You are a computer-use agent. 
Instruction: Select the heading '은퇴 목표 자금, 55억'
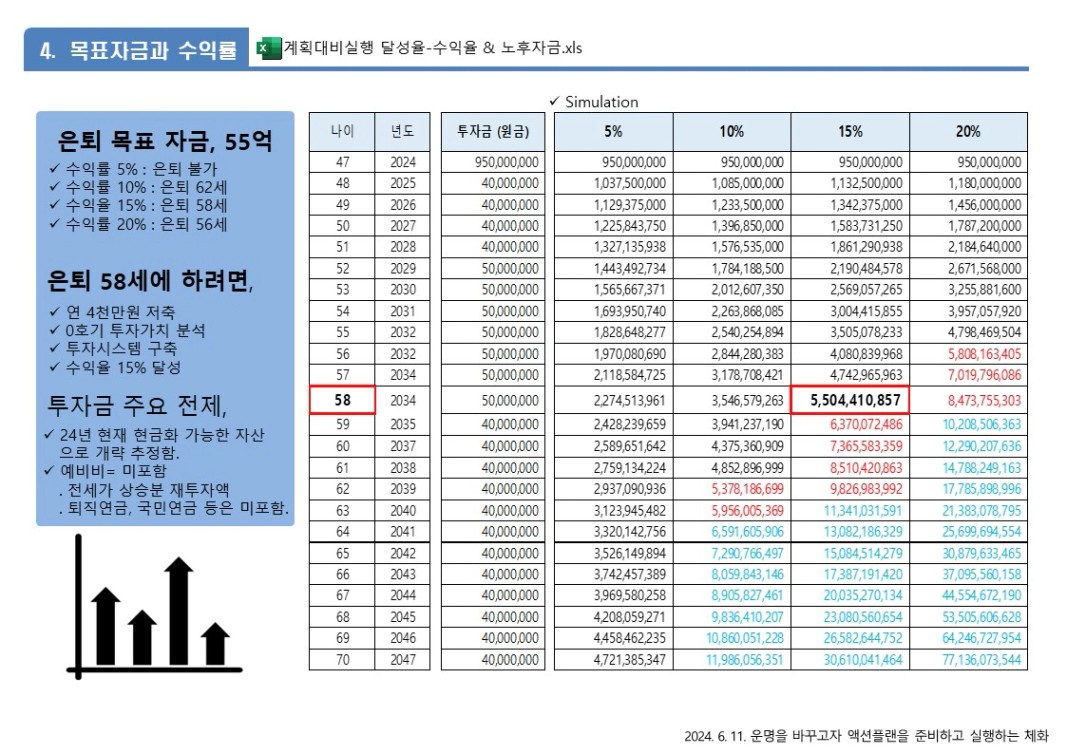164,142
